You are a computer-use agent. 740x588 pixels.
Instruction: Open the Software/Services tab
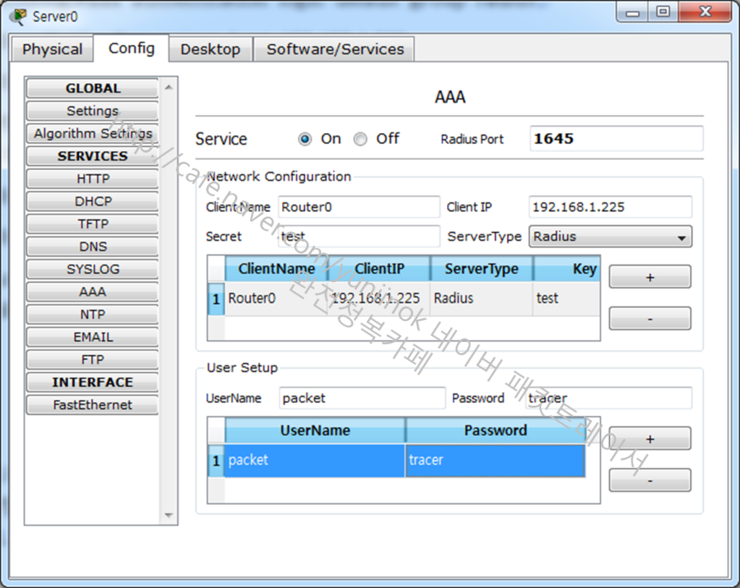[x=335, y=49]
